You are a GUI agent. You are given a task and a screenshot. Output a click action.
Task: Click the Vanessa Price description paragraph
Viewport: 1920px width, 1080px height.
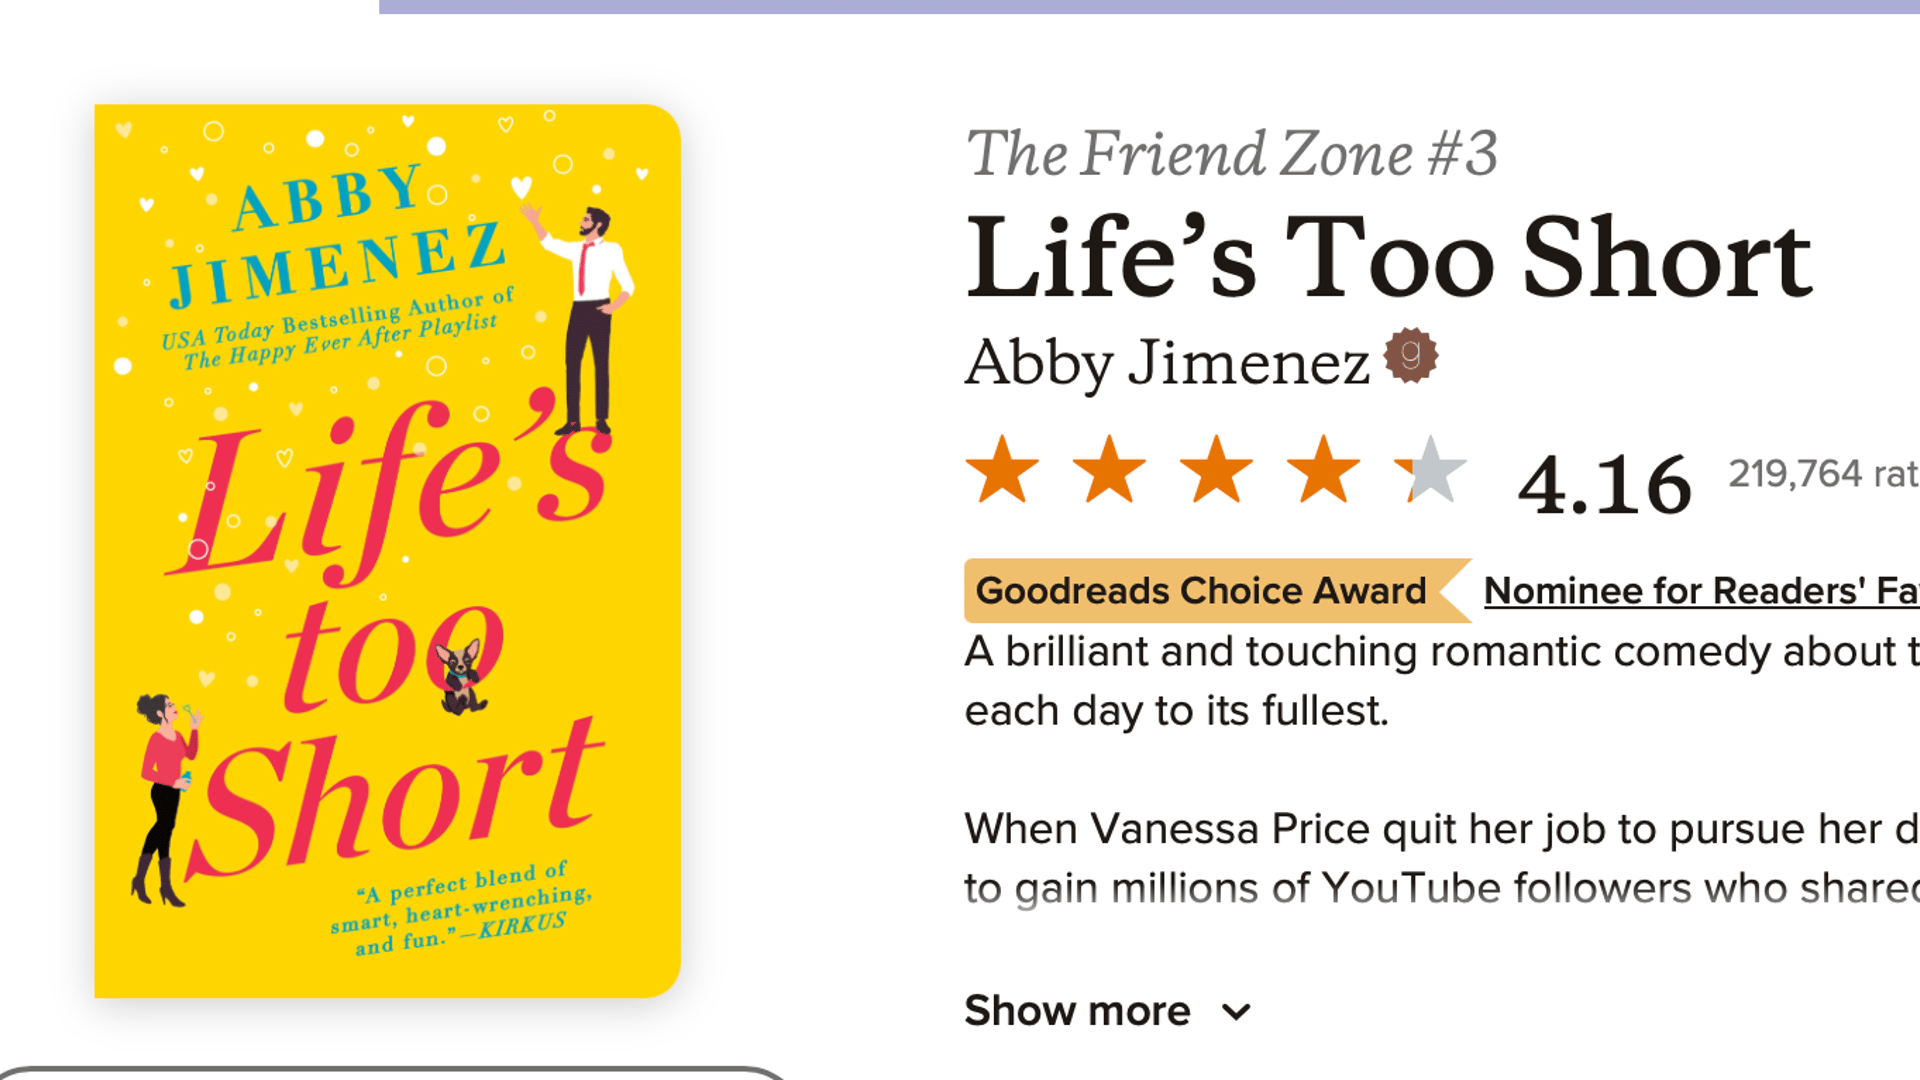[x=1440, y=858]
